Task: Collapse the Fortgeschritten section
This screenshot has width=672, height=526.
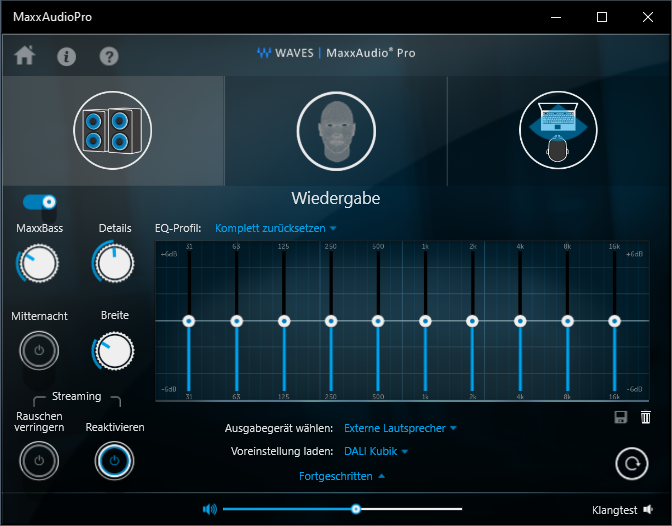Action: 342,476
